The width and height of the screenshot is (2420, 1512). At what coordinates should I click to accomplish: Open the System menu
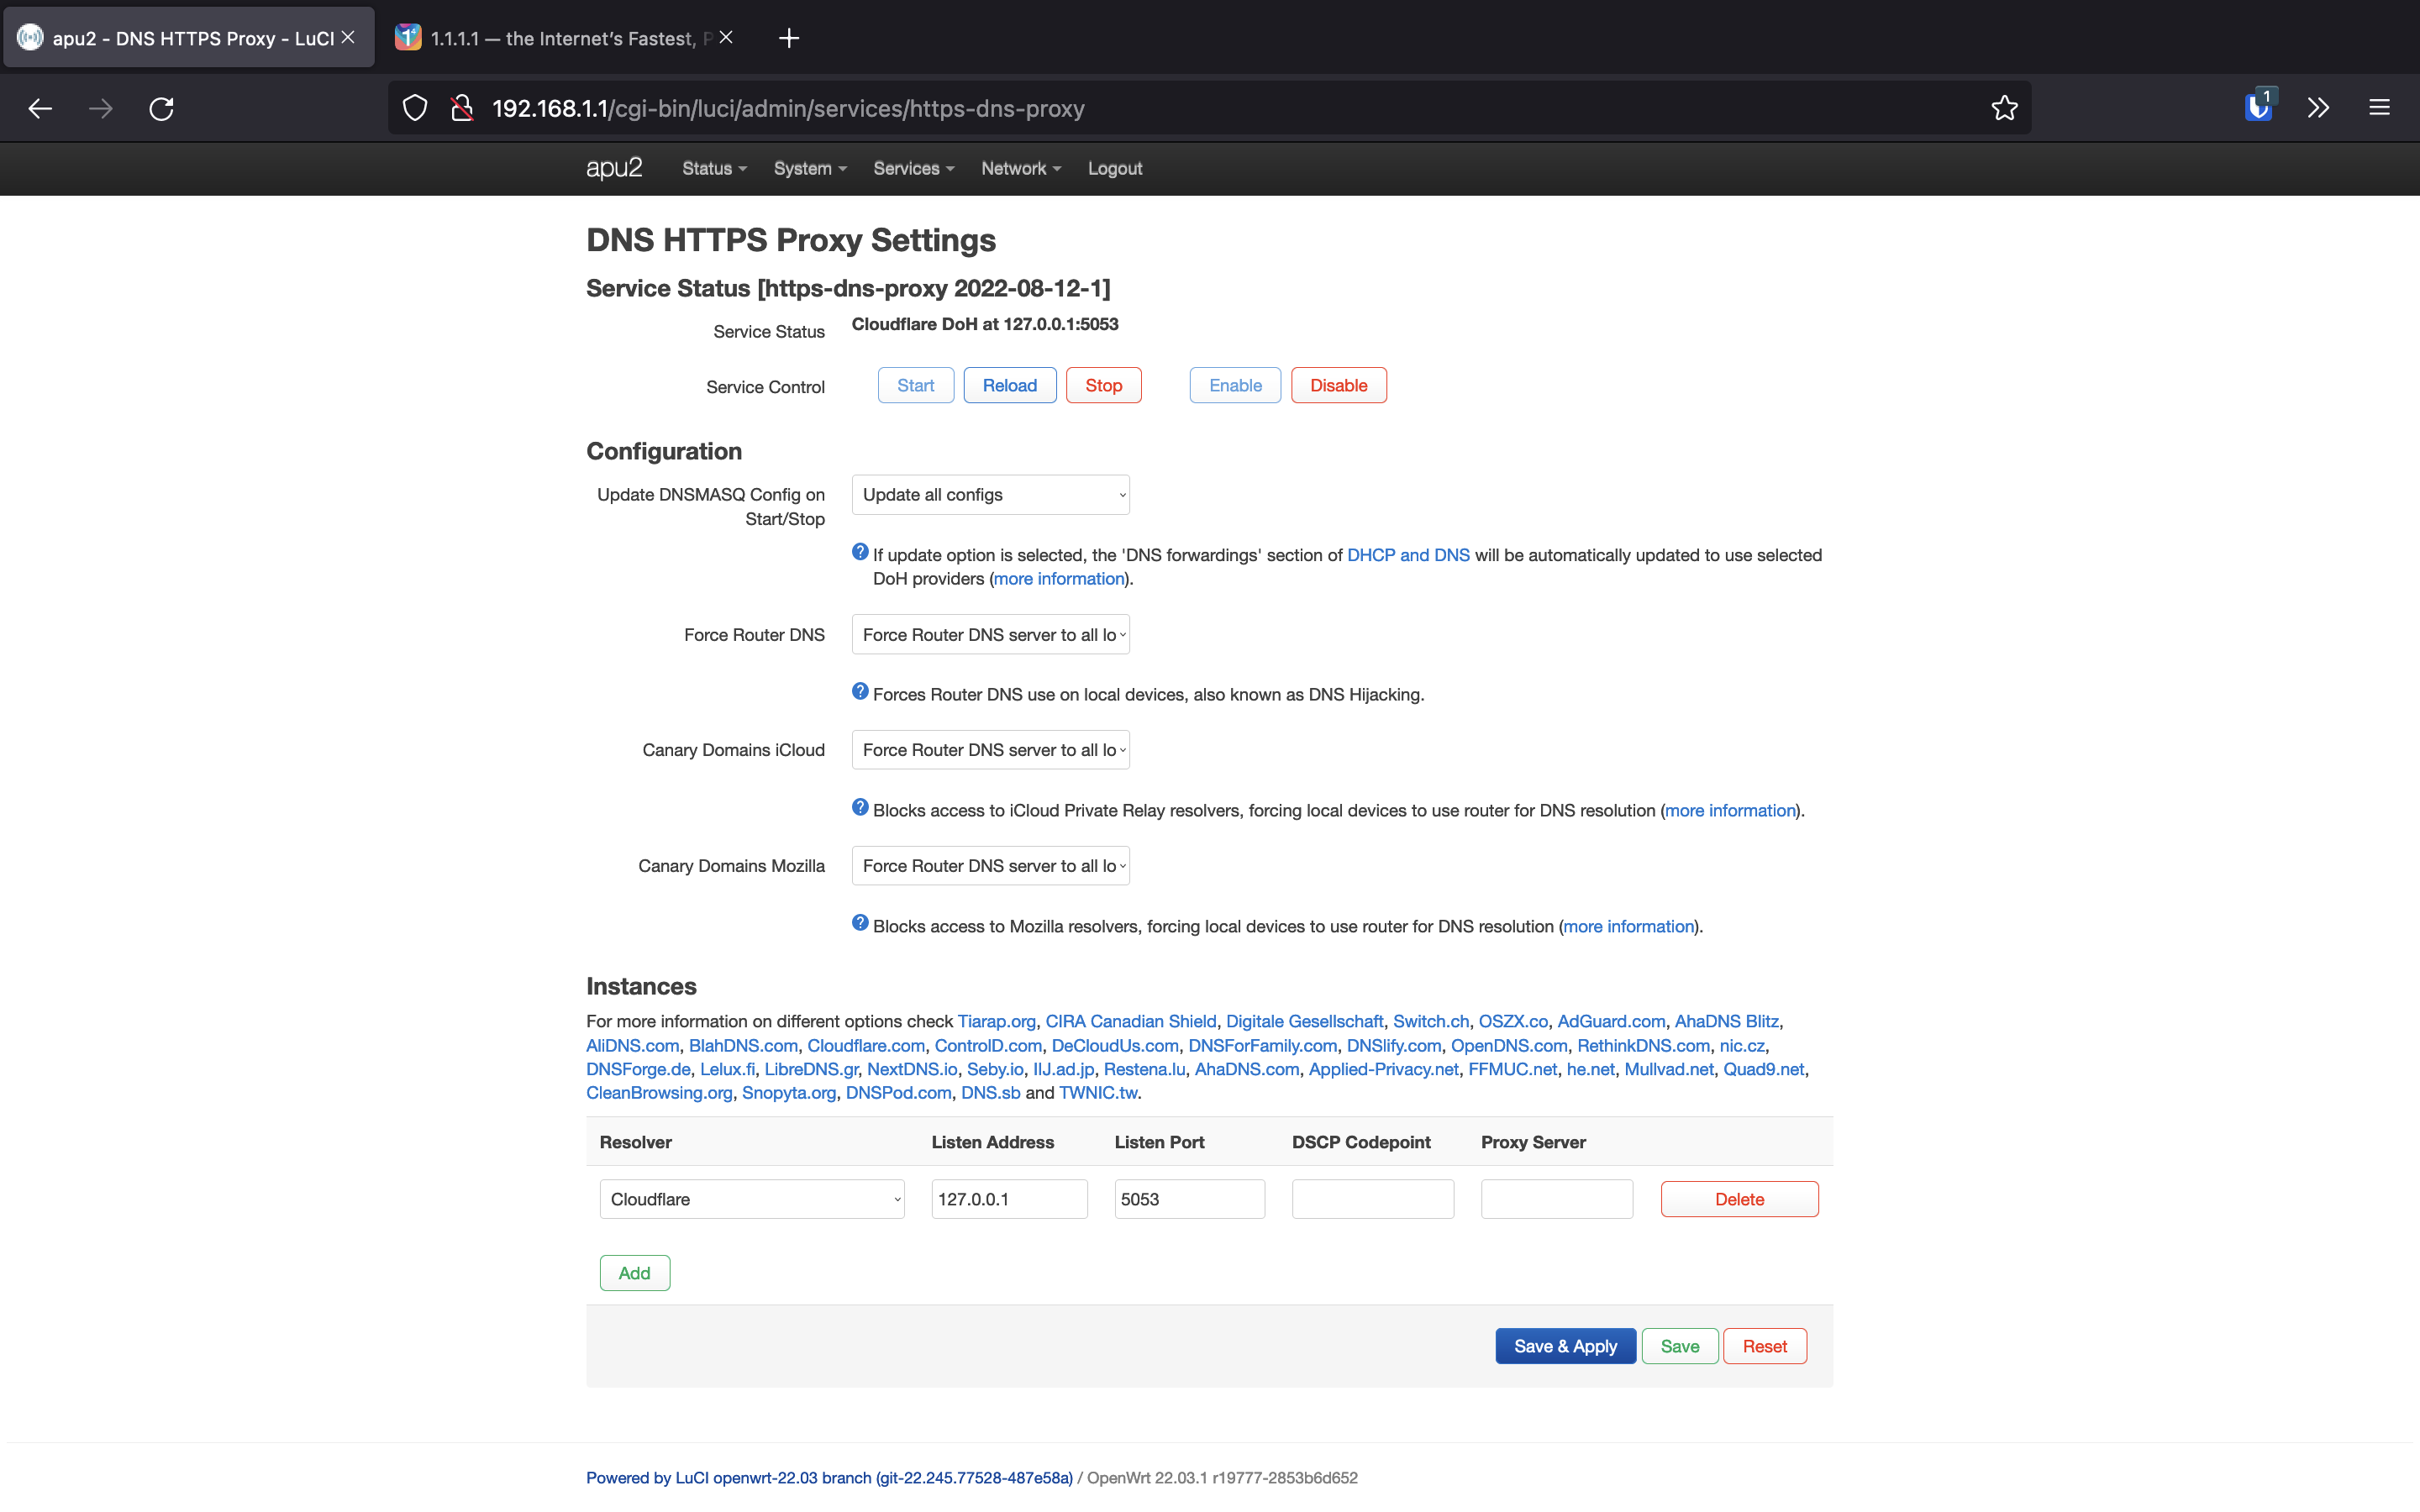810,168
